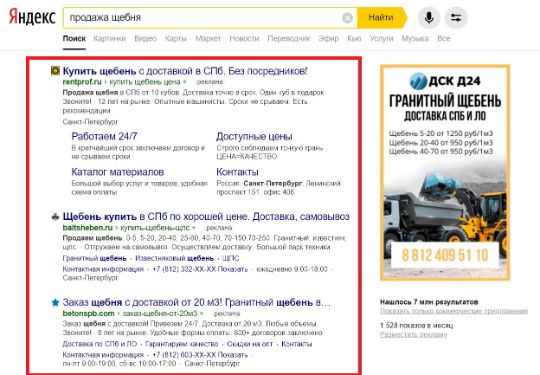Open the Карты tab

click(x=176, y=39)
